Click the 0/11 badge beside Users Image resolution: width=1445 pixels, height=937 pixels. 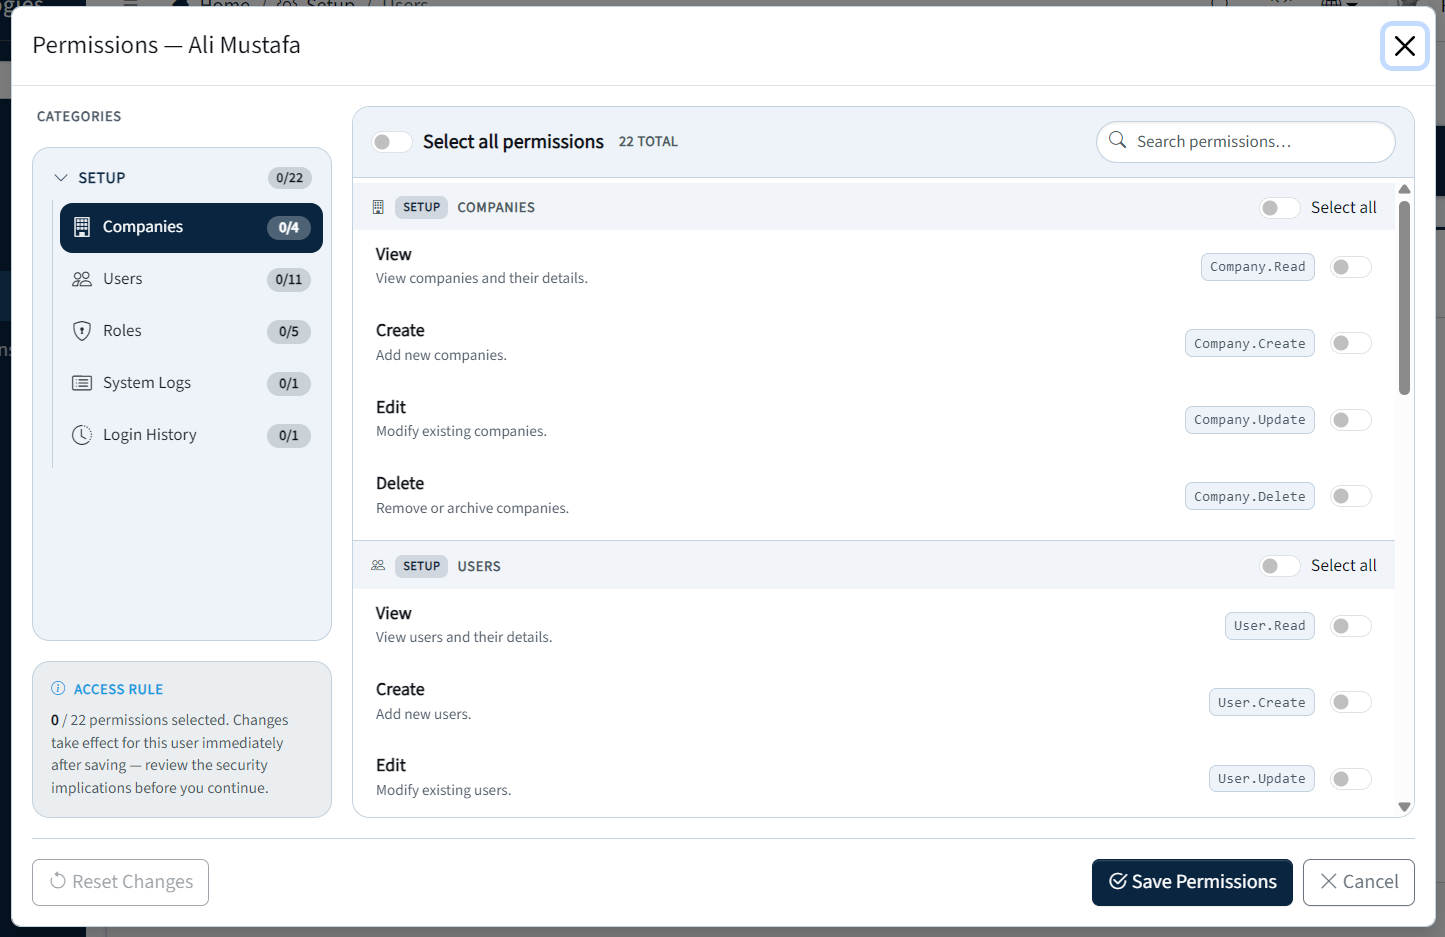click(x=289, y=280)
